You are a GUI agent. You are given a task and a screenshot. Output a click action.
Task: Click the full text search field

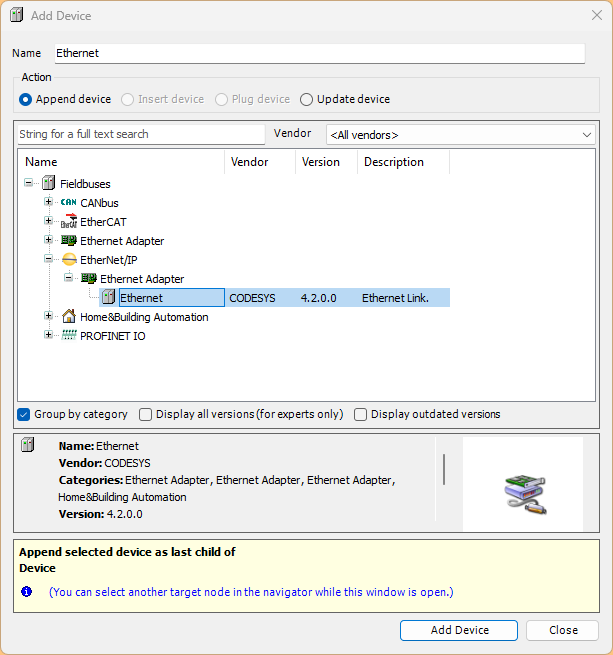pyautogui.click(x=141, y=135)
